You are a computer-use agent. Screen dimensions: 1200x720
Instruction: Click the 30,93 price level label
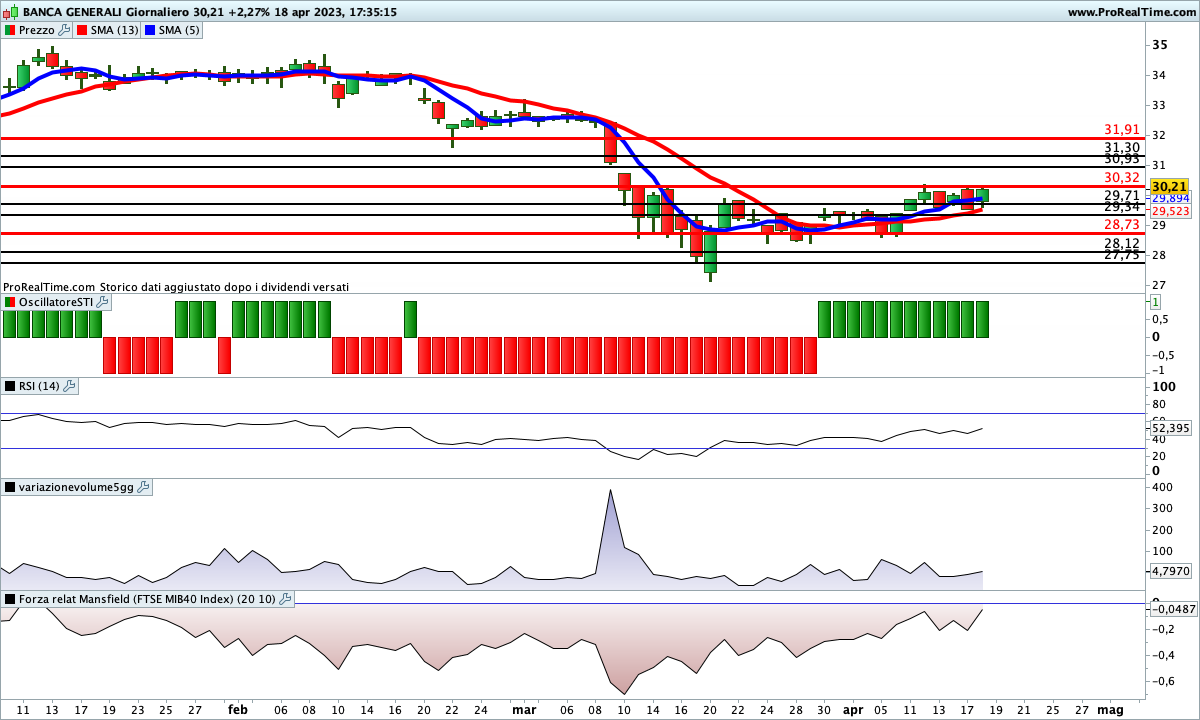coord(1122,158)
